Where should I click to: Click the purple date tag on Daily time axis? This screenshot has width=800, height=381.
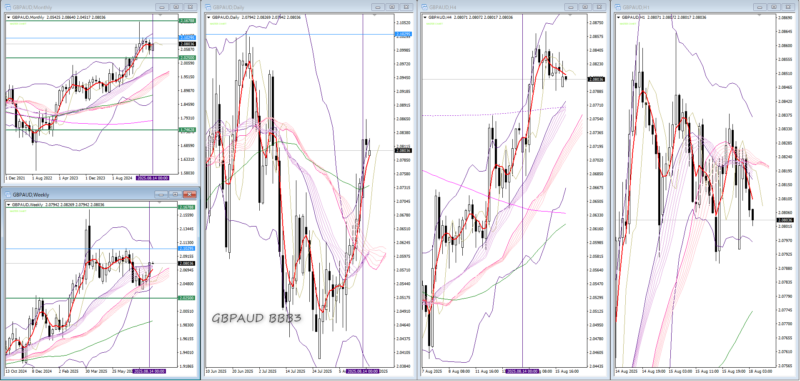[363, 372]
